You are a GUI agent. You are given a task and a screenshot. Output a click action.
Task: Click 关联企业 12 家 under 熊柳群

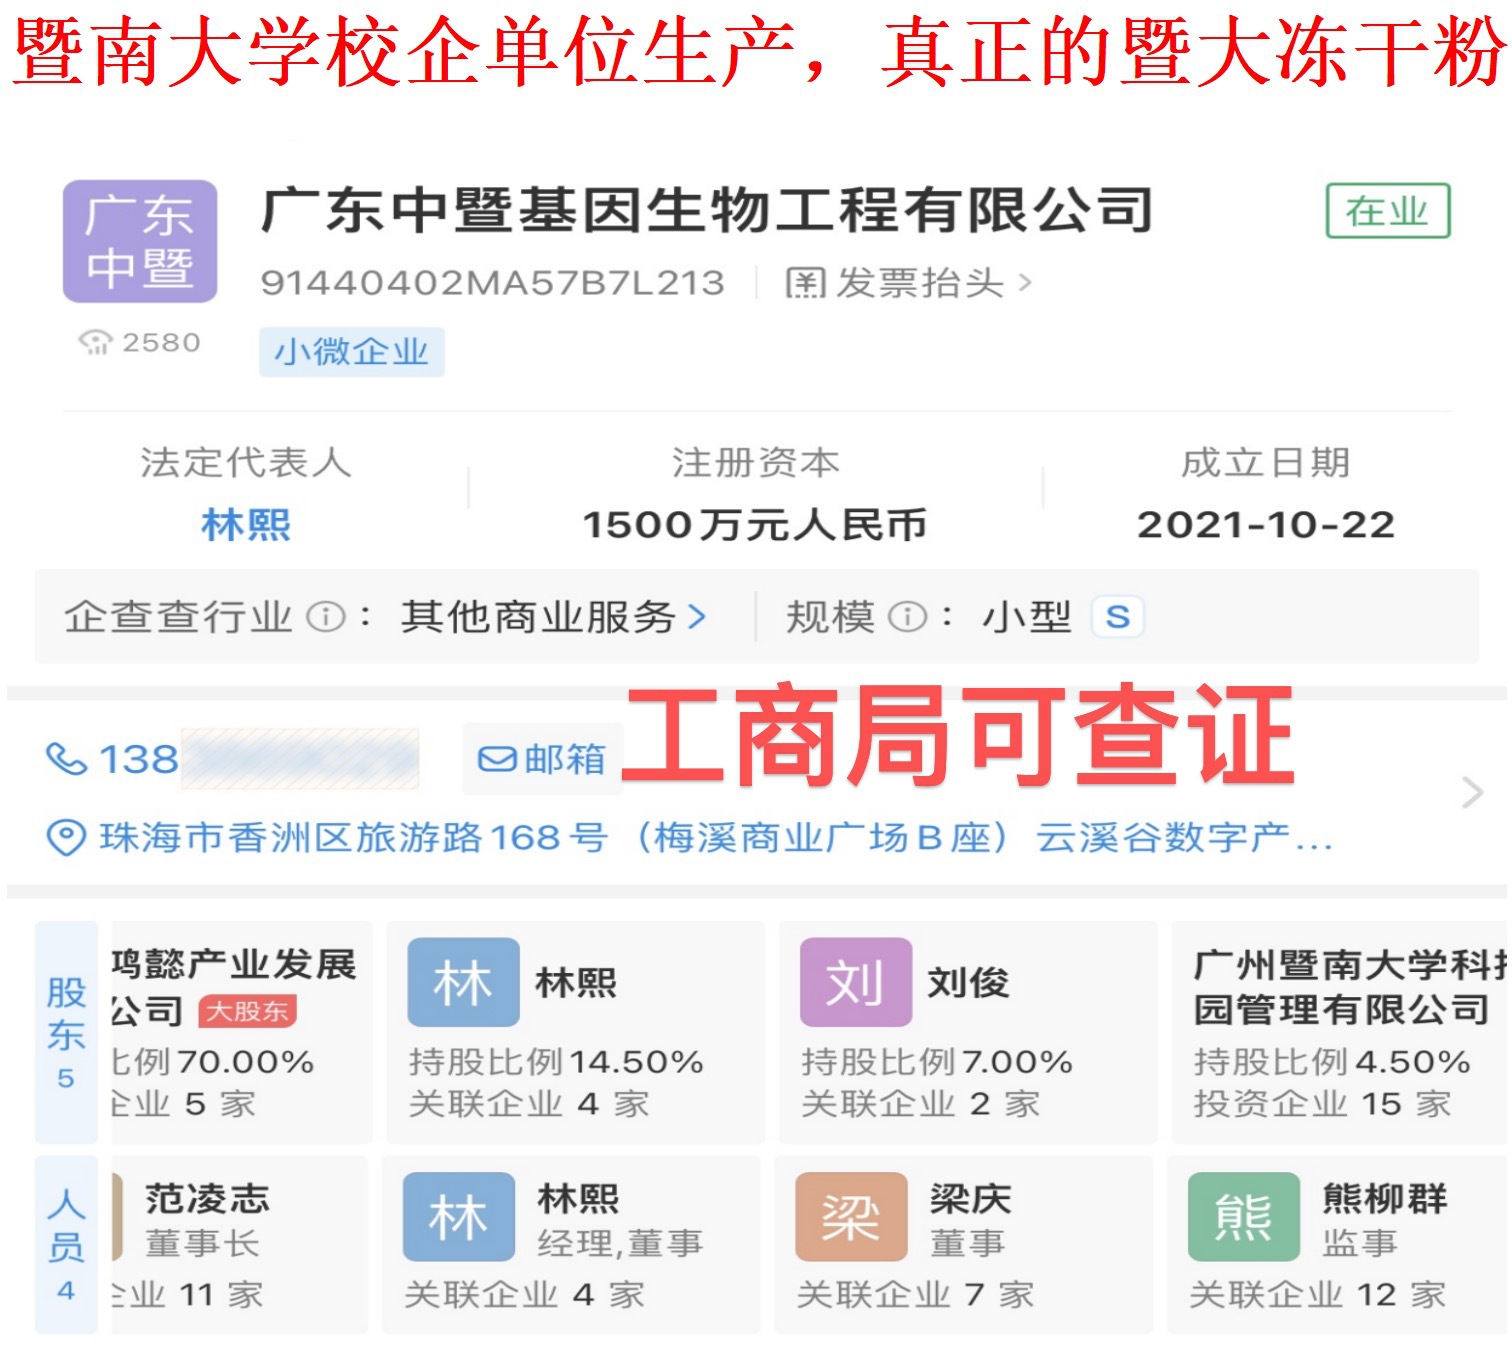1318,1295
